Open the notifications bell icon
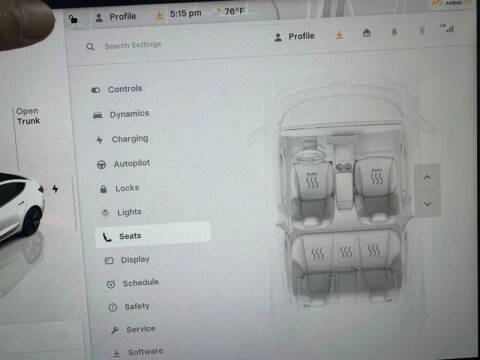Image resolution: width=480 pixels, height=360 pixels. click(x=394, y=32)
